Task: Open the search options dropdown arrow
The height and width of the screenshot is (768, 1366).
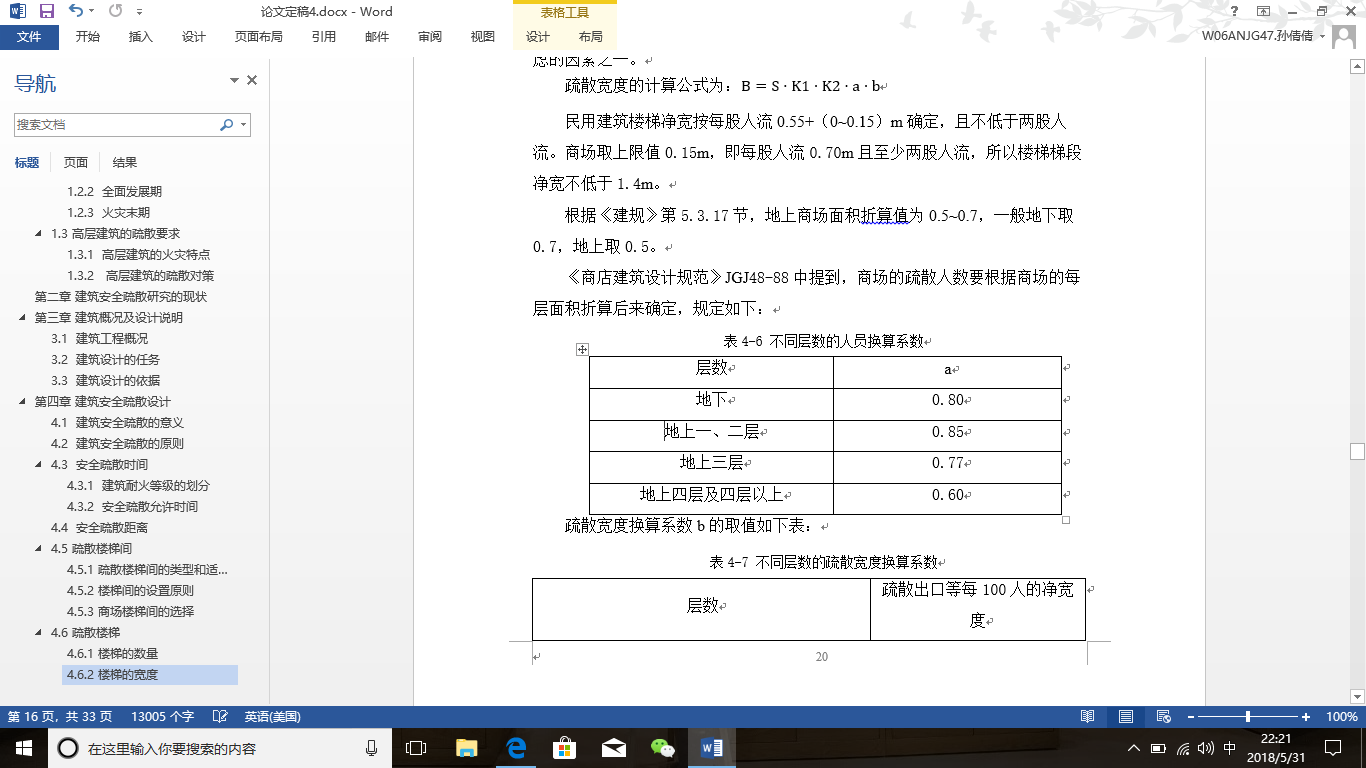Action: tap(244, 125)
